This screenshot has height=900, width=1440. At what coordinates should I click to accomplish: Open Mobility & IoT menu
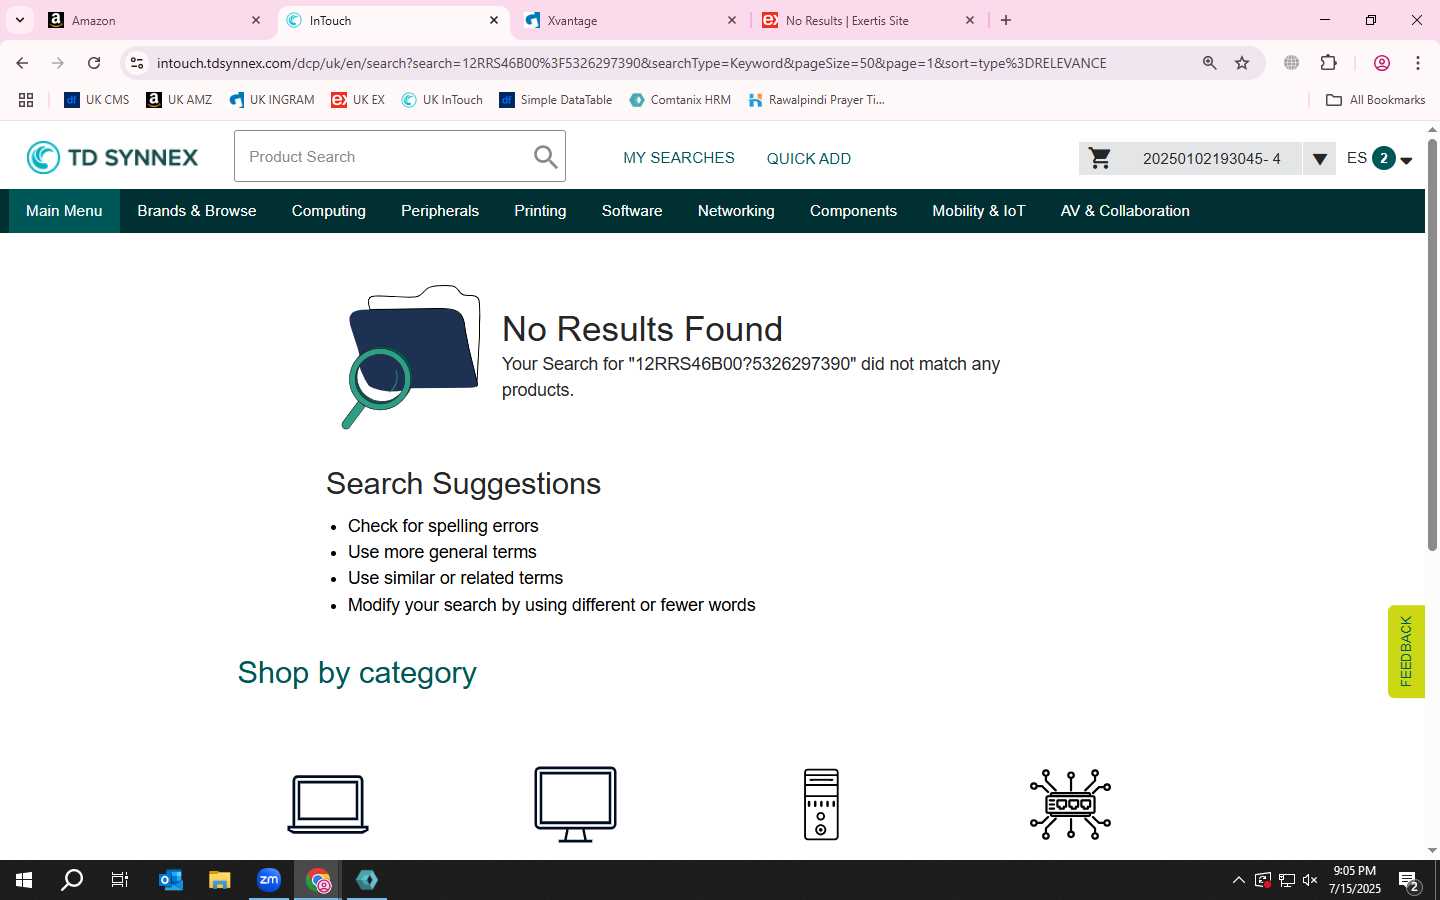[979, 211]
